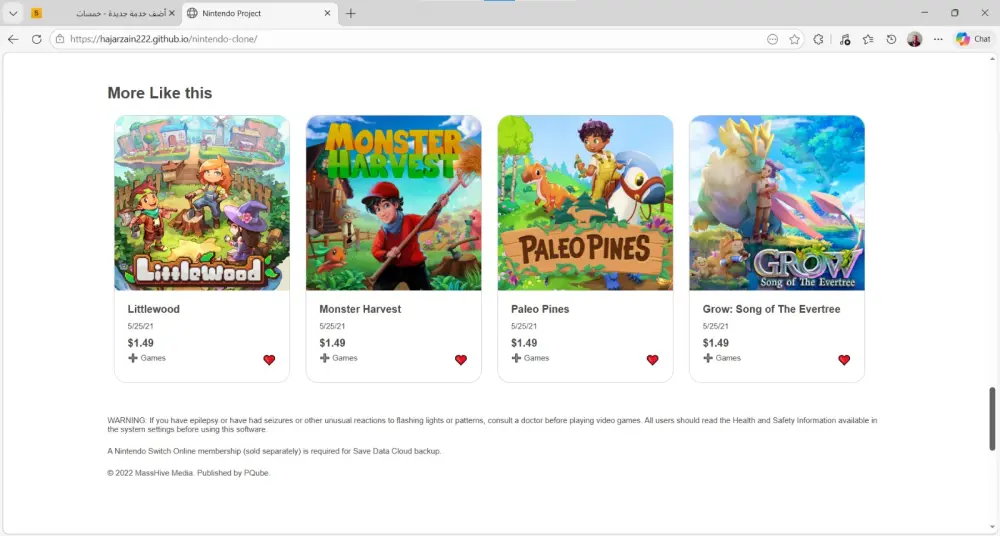This screenshot has height=536, width=1000.
Task: Click the $1.49 price on Paleo Pines card
Action: click(524, 343)
